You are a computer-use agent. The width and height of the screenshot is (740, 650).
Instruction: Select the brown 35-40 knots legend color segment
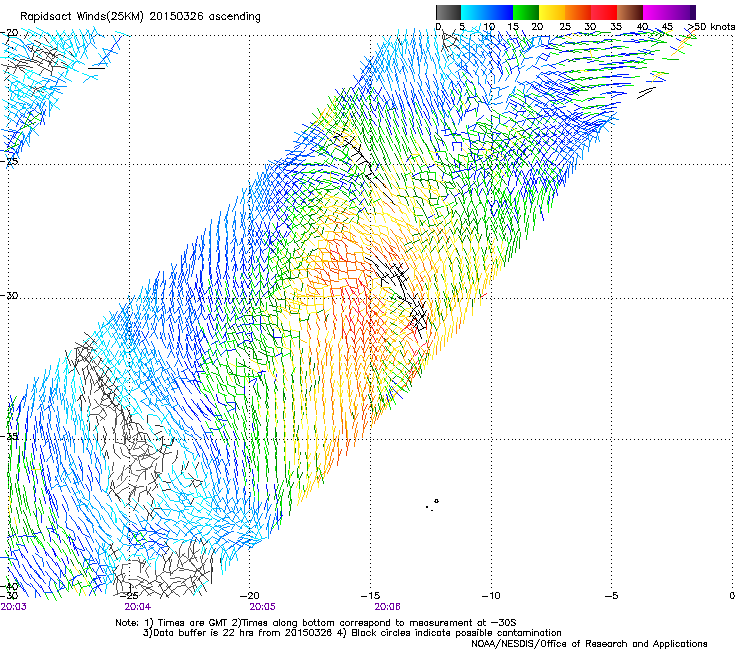[630, 12]
